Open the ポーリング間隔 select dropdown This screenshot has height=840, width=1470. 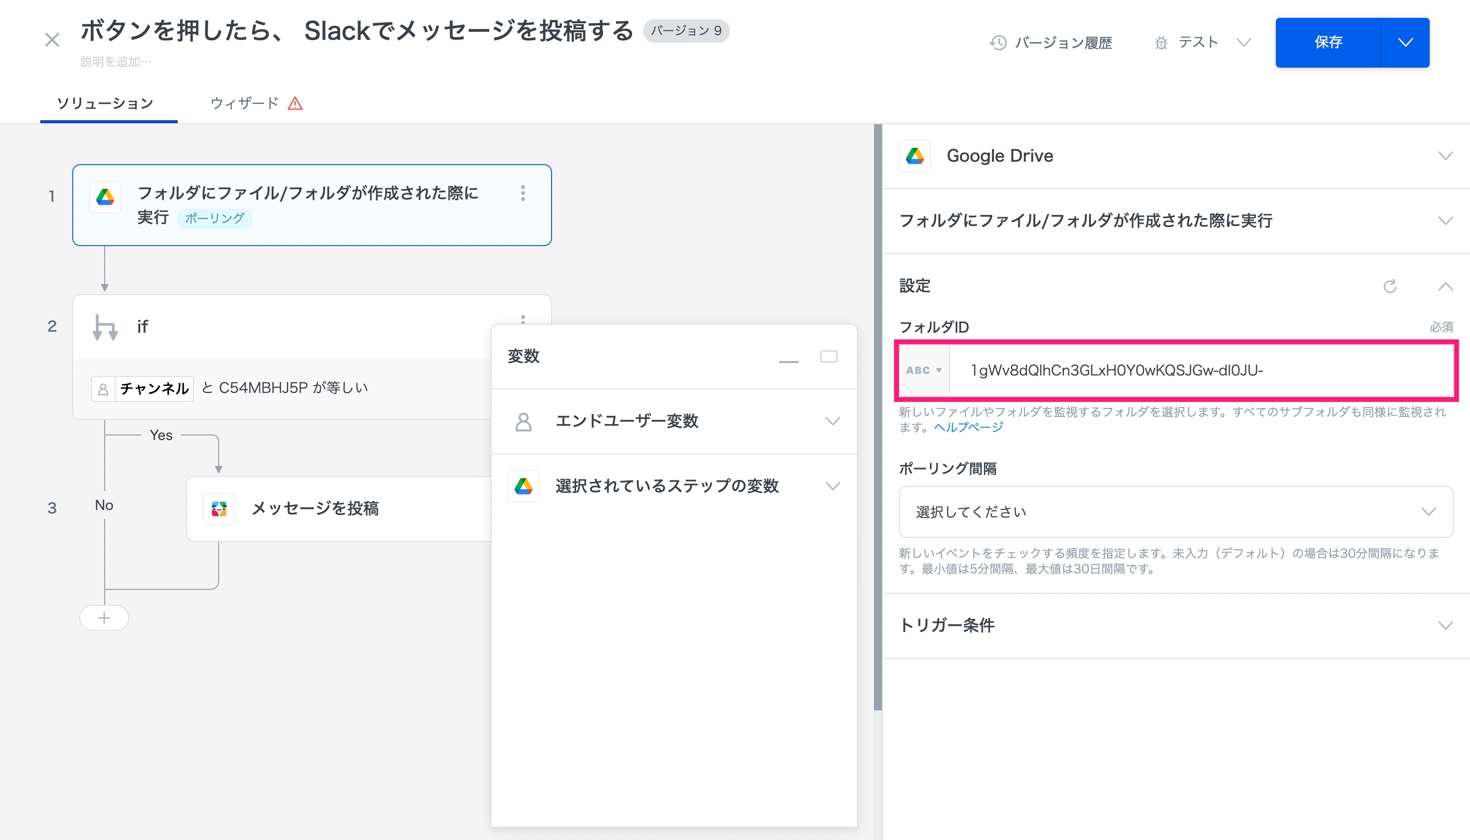[1175, 512]
